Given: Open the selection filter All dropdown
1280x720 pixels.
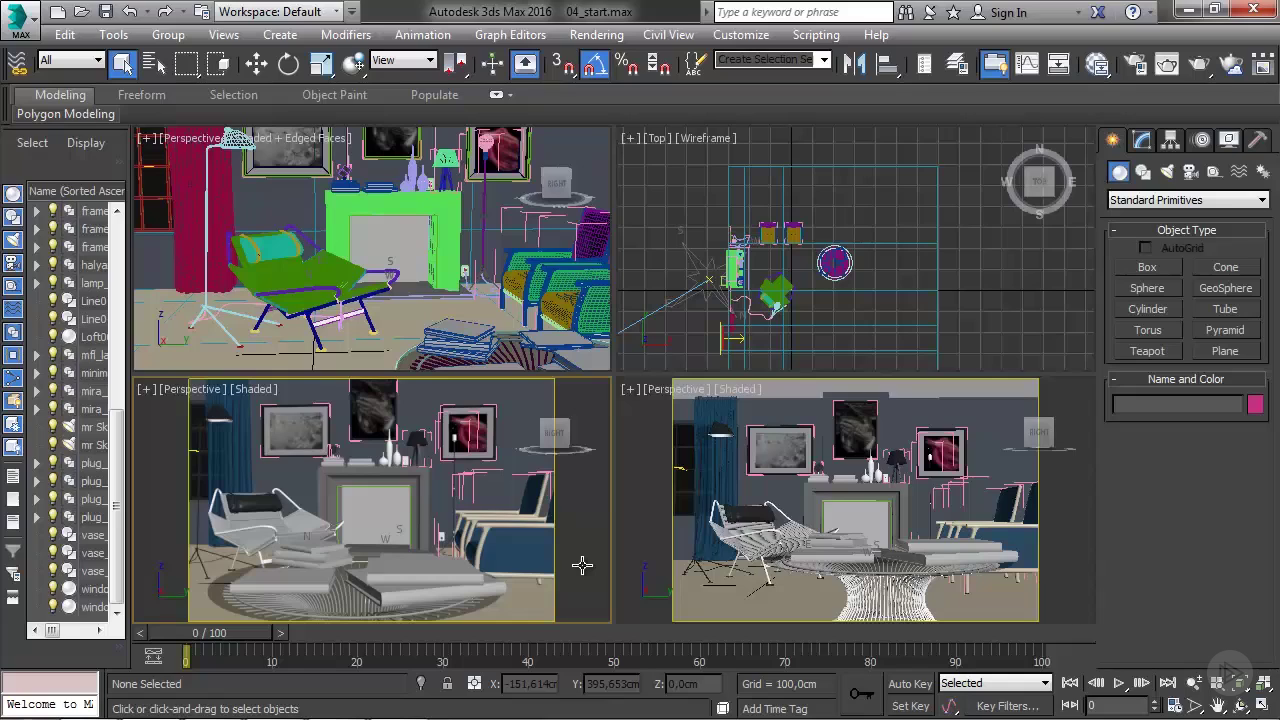Looking at the screenshot, I should point(70,60).
